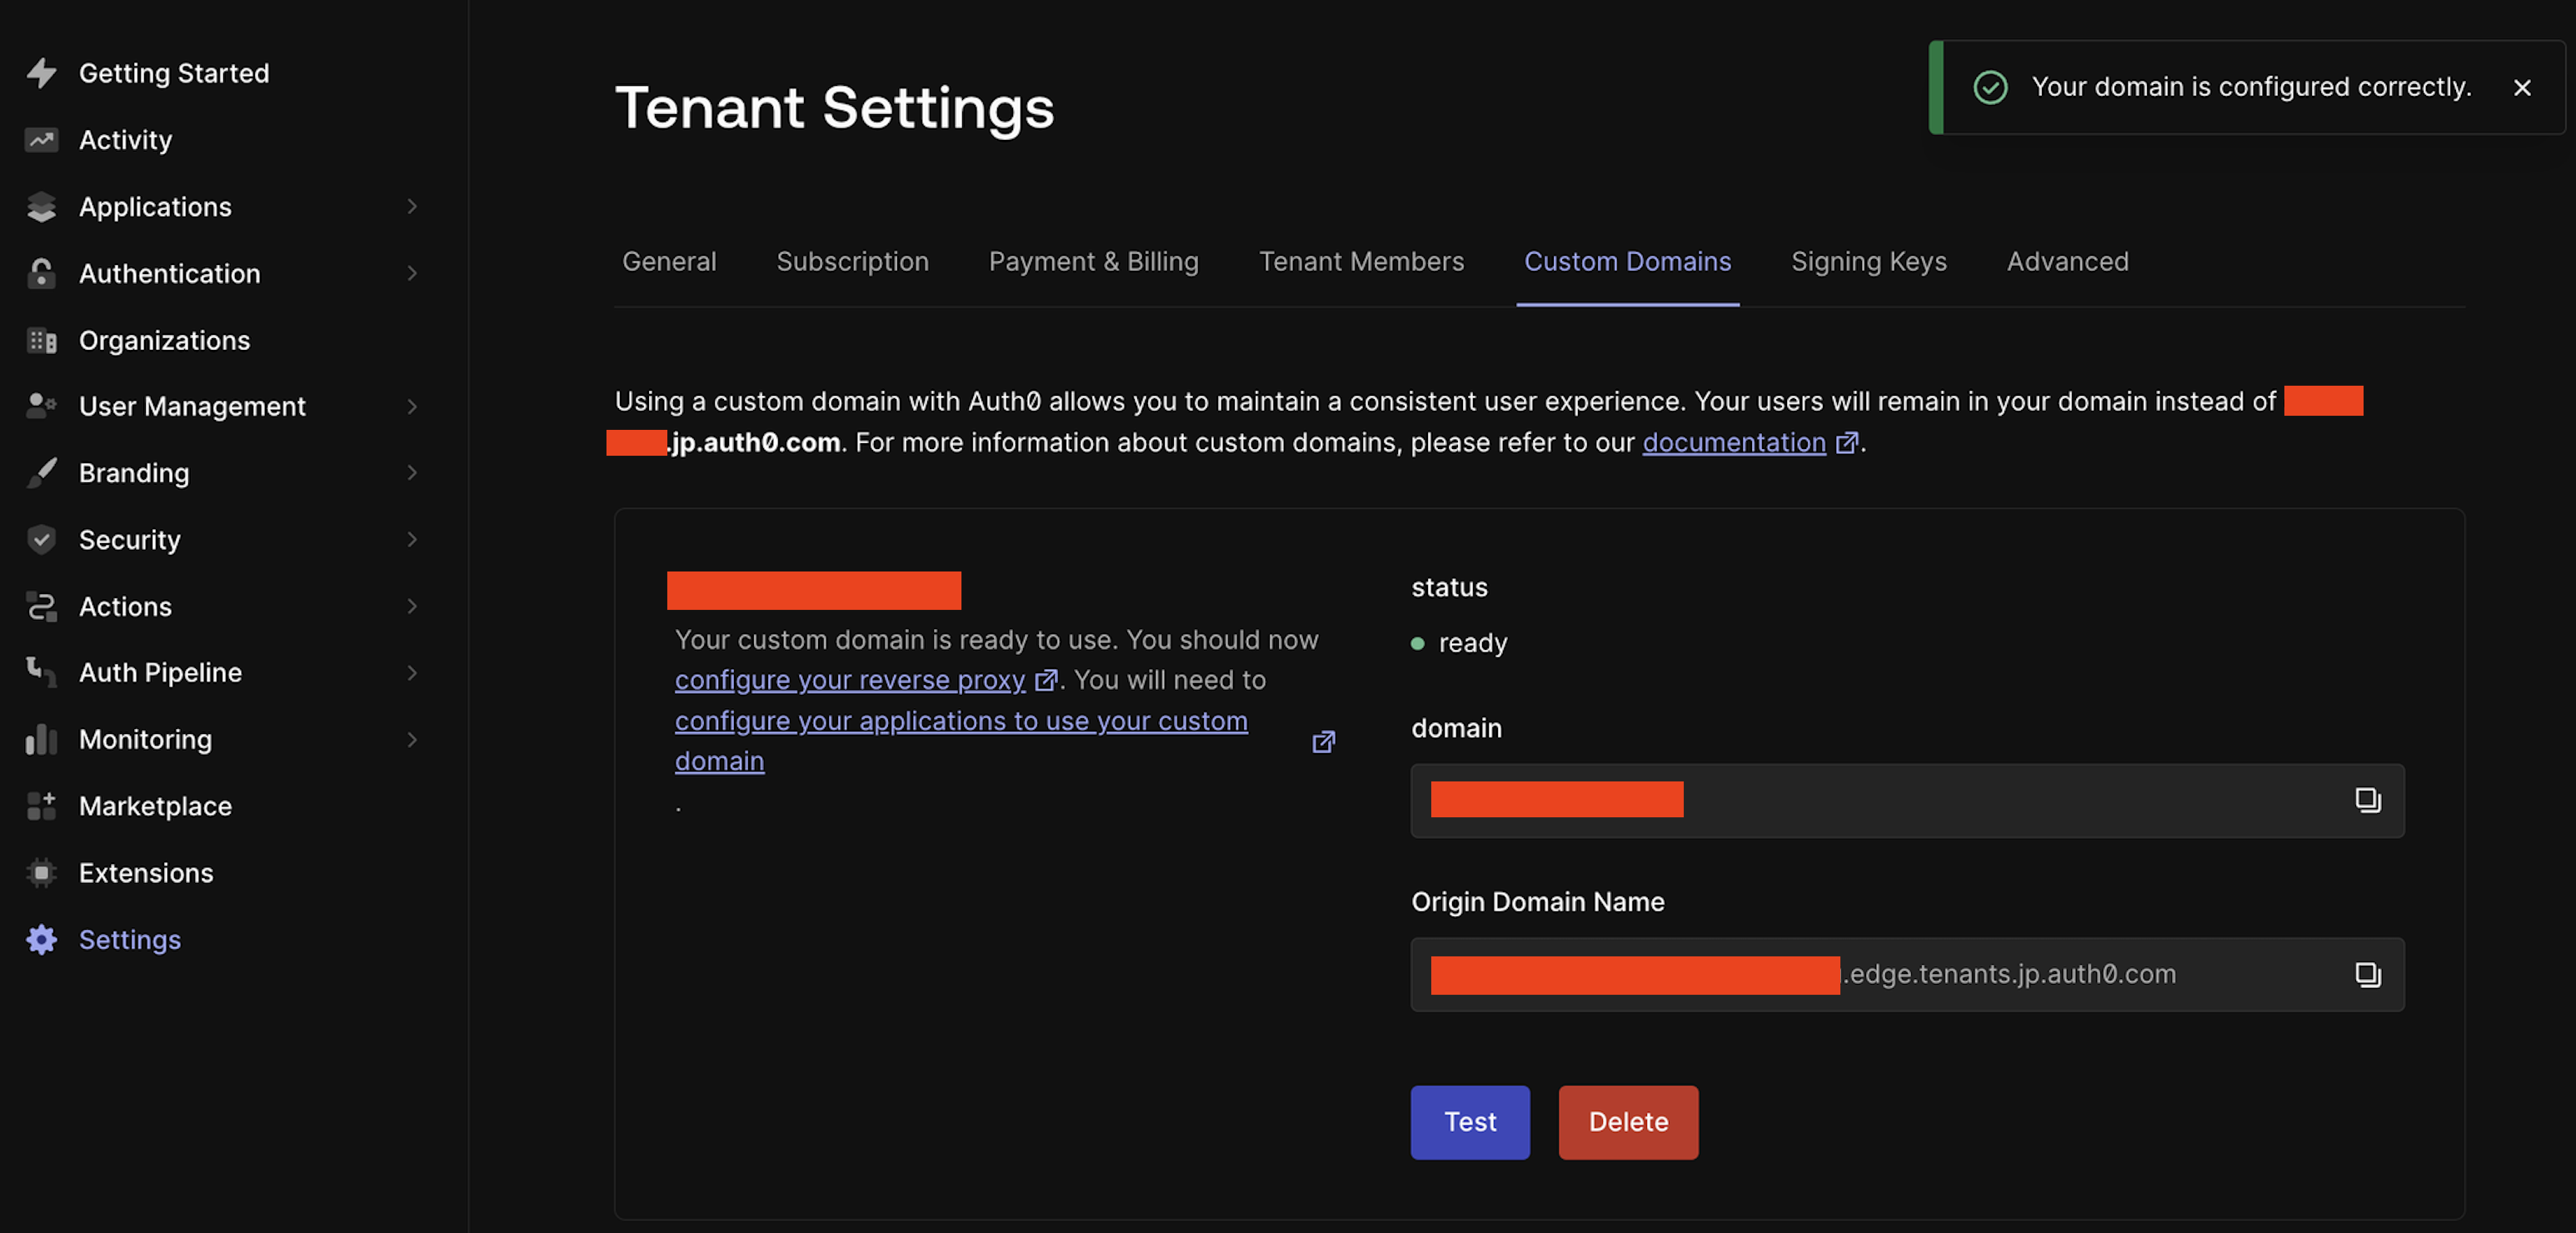The height and width of the screenshot is (1233, 2576).
Task: Click the User Management people icon
Action: (41, 406)
